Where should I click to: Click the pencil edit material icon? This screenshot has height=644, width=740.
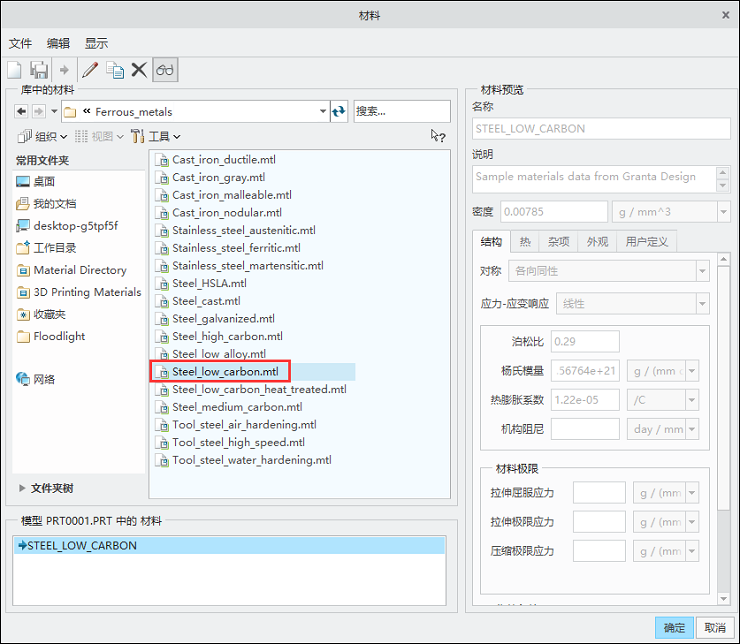[90, 70]
